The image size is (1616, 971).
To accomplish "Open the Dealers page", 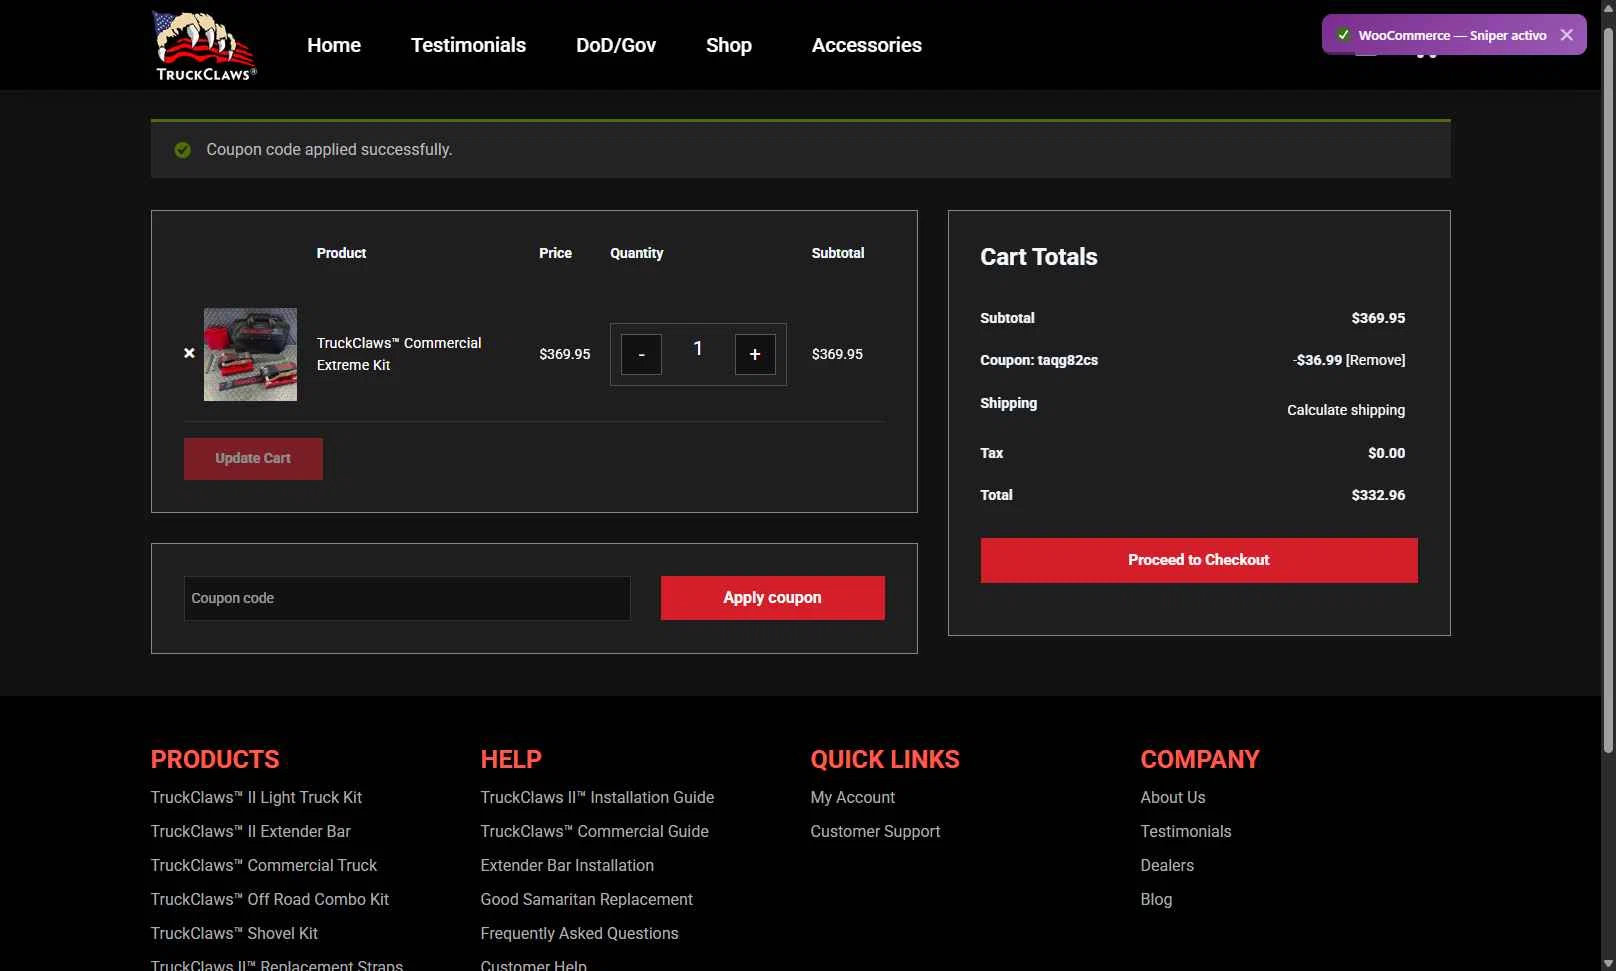I will click(x=1167, y=865).
